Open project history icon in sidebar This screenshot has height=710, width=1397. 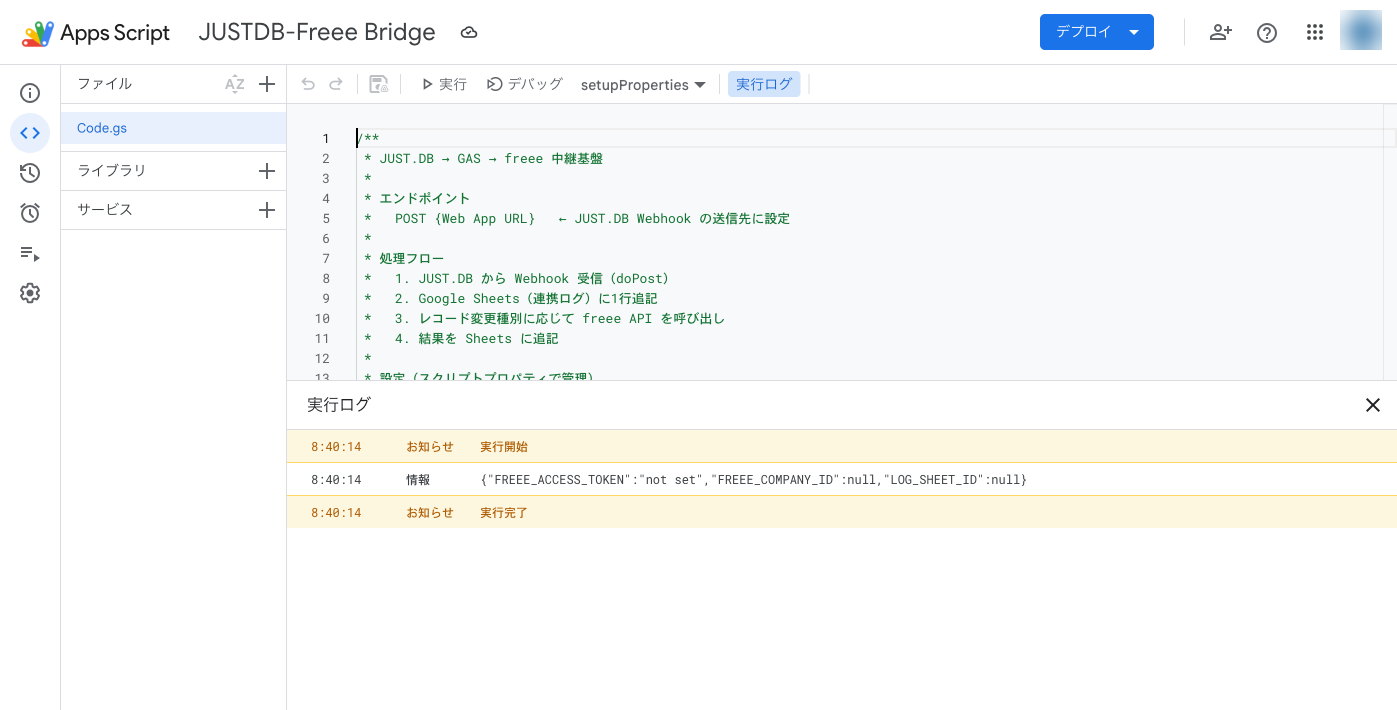30,173
